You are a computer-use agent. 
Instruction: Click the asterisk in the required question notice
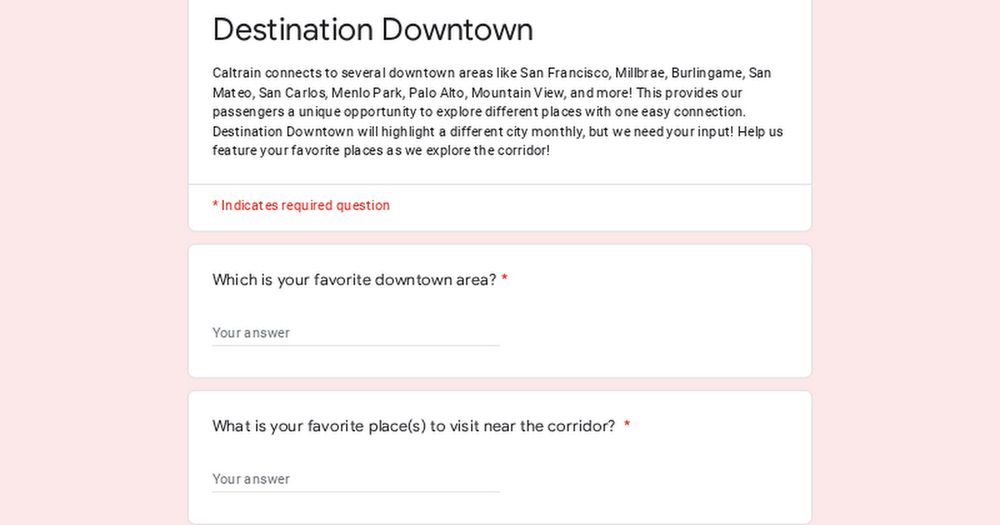click(x=216, y=205)
